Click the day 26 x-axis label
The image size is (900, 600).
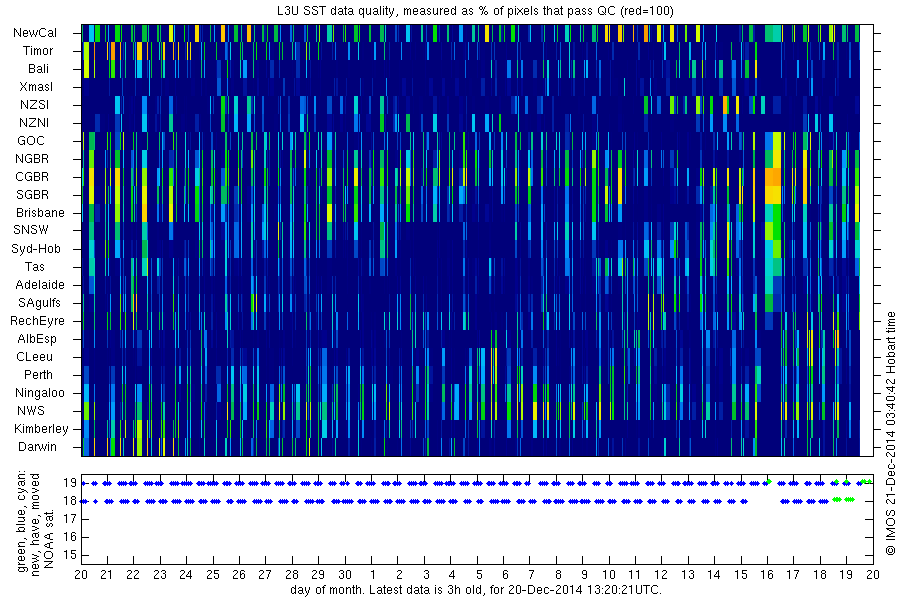click(x=239, y=574)
